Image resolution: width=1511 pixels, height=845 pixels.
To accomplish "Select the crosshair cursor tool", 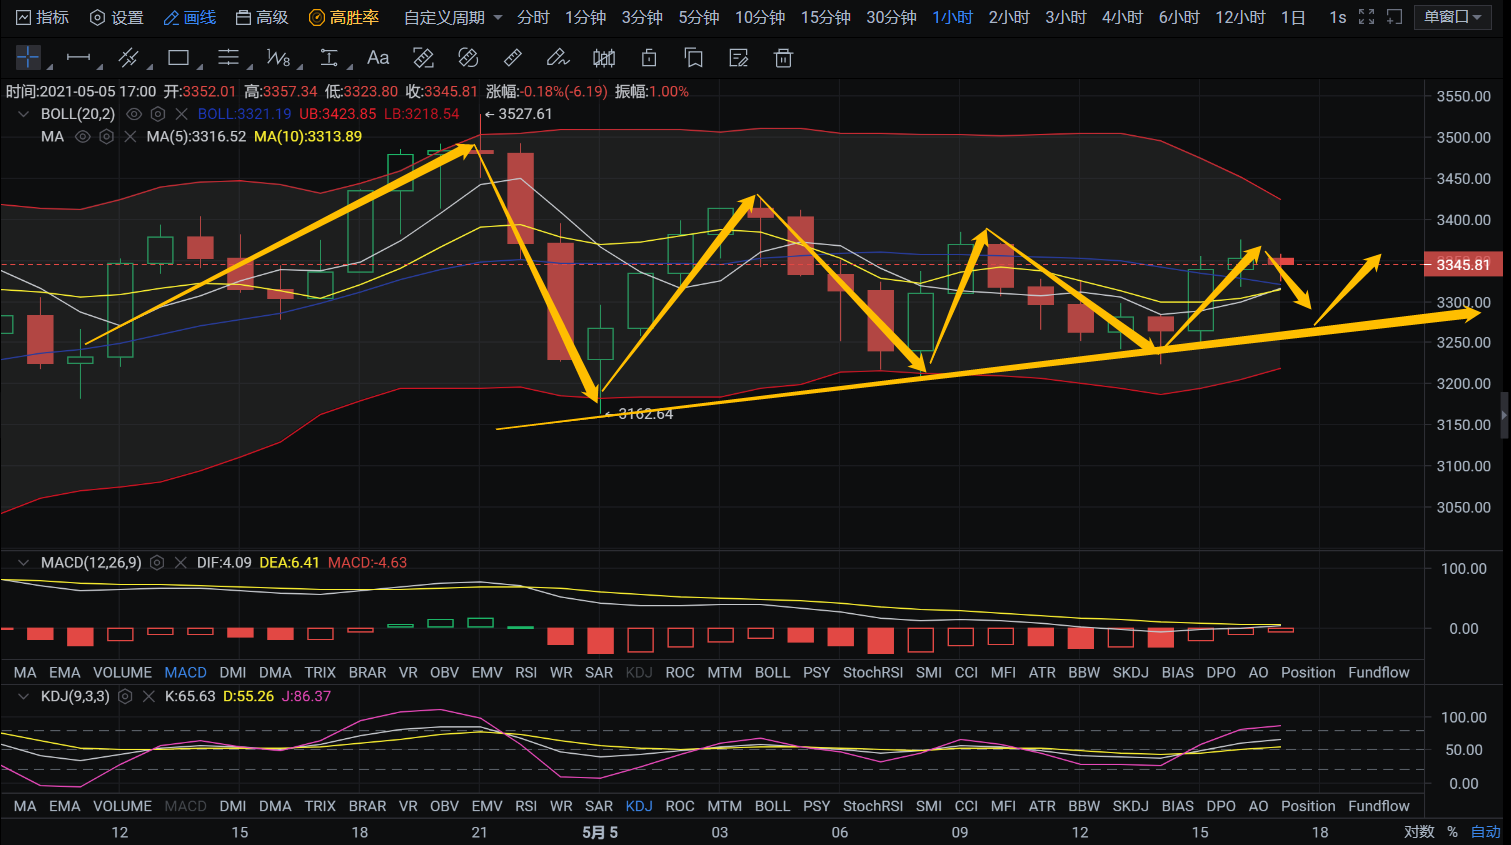I will pos(28,58).
